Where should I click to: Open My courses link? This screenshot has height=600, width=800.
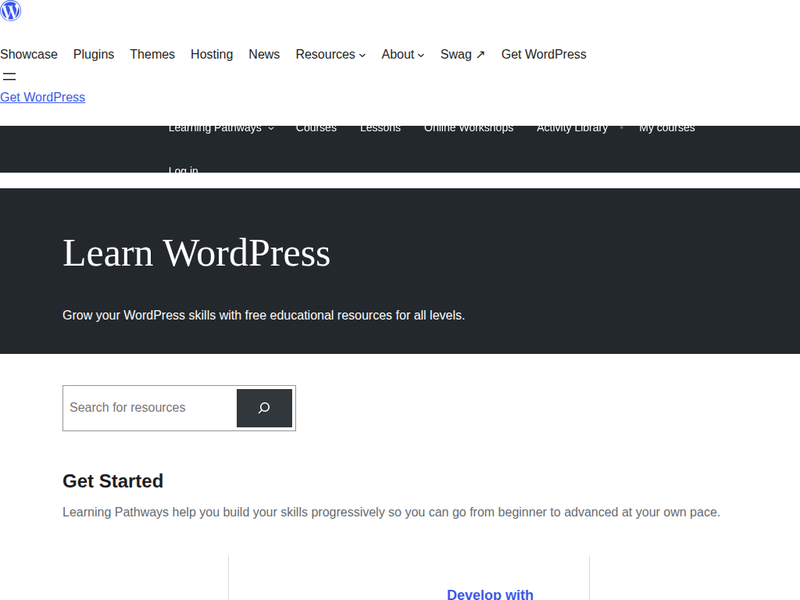pyautogui.click(x=667, y=129)
